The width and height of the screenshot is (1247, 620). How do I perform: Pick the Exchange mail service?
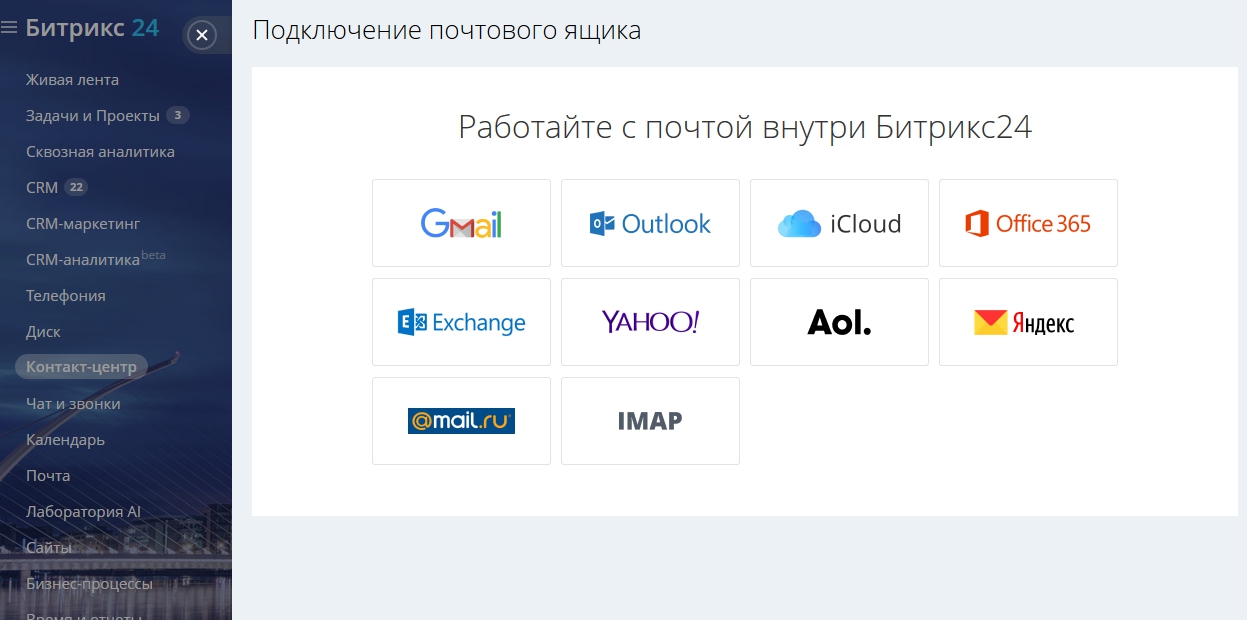(461, 322)
